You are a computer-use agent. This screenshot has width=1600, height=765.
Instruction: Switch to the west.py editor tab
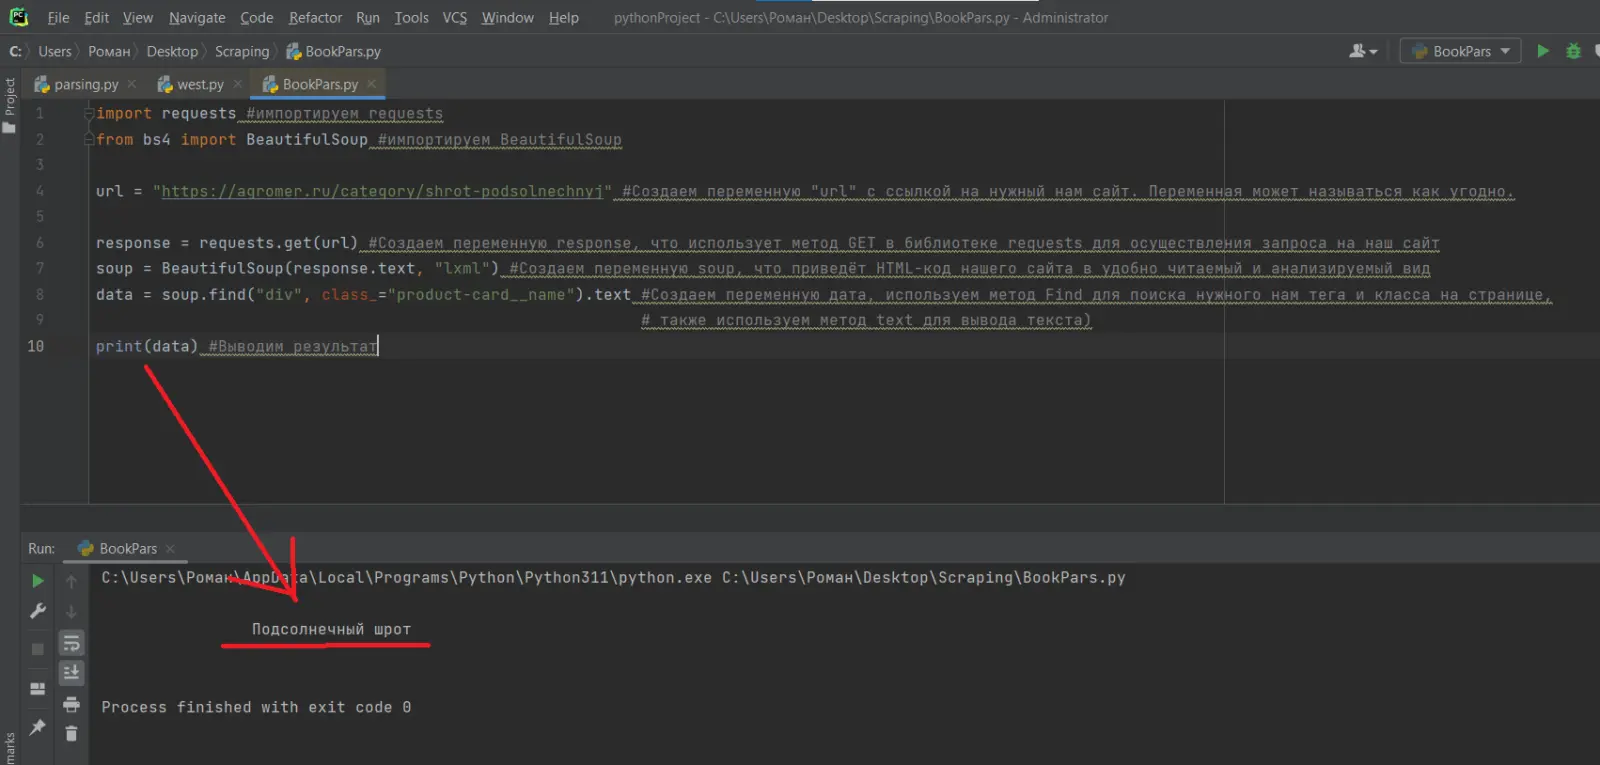(x=200, y=85)
